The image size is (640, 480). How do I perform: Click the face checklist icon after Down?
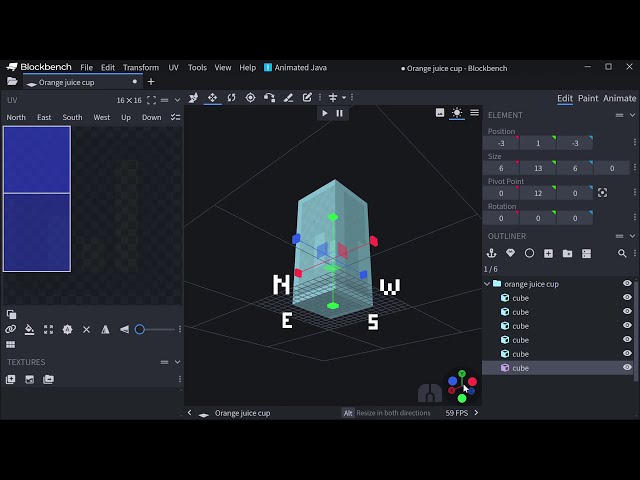tap(176, 117)
